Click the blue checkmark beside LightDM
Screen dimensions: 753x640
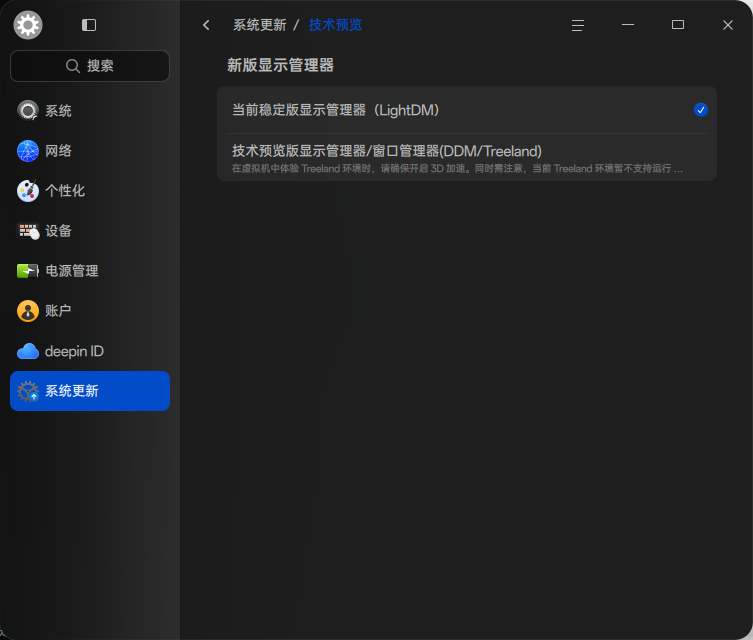701,110
